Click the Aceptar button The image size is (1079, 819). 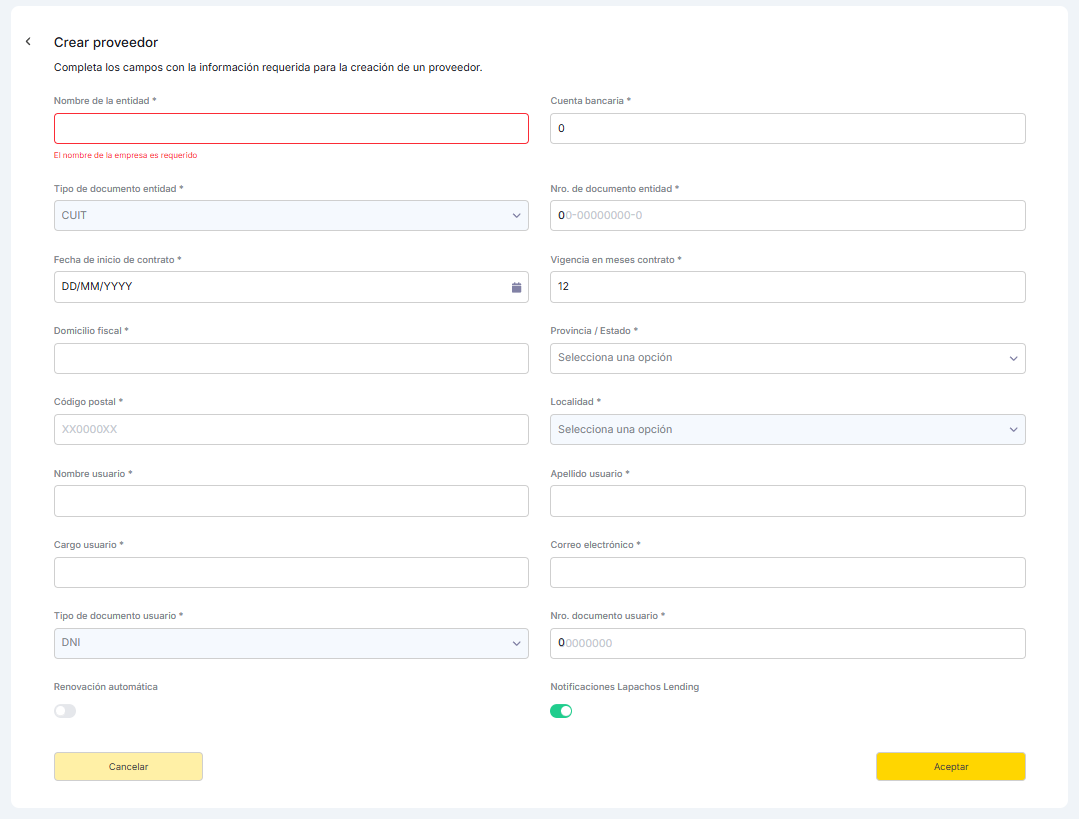pyautogui.click(x=950, y=766)
